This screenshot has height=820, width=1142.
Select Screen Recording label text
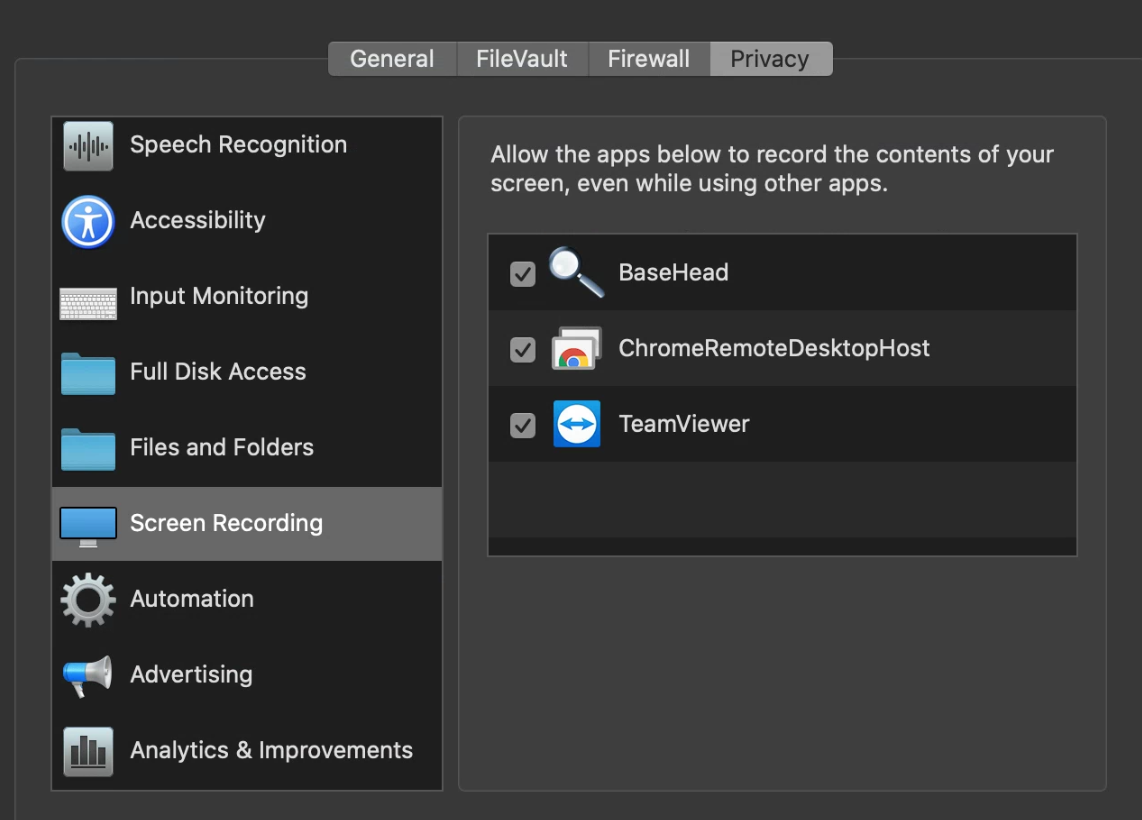pyautogui.click(x=227, y=523)
